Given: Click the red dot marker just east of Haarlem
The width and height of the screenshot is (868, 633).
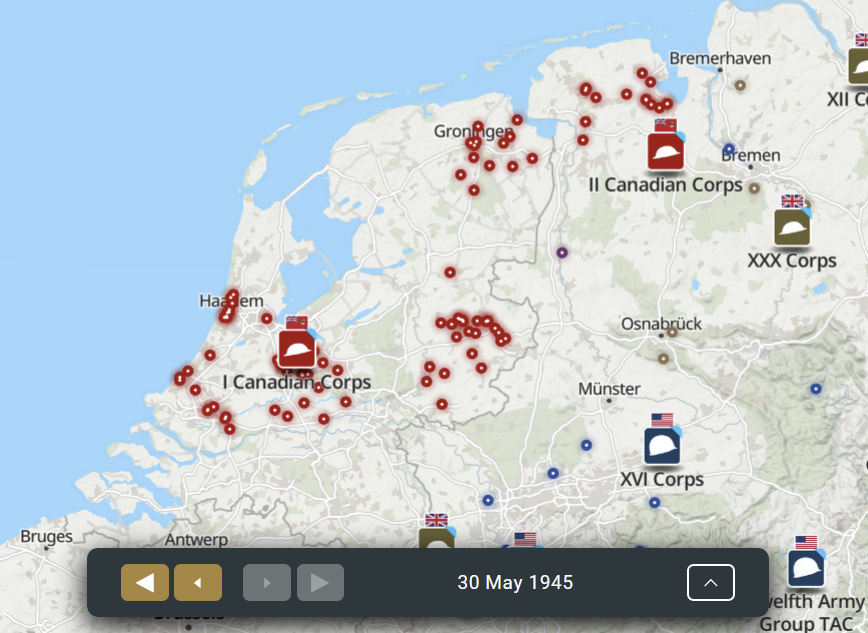Looking at the screenshot, I should pyautogui.click(x=267, y=318).
